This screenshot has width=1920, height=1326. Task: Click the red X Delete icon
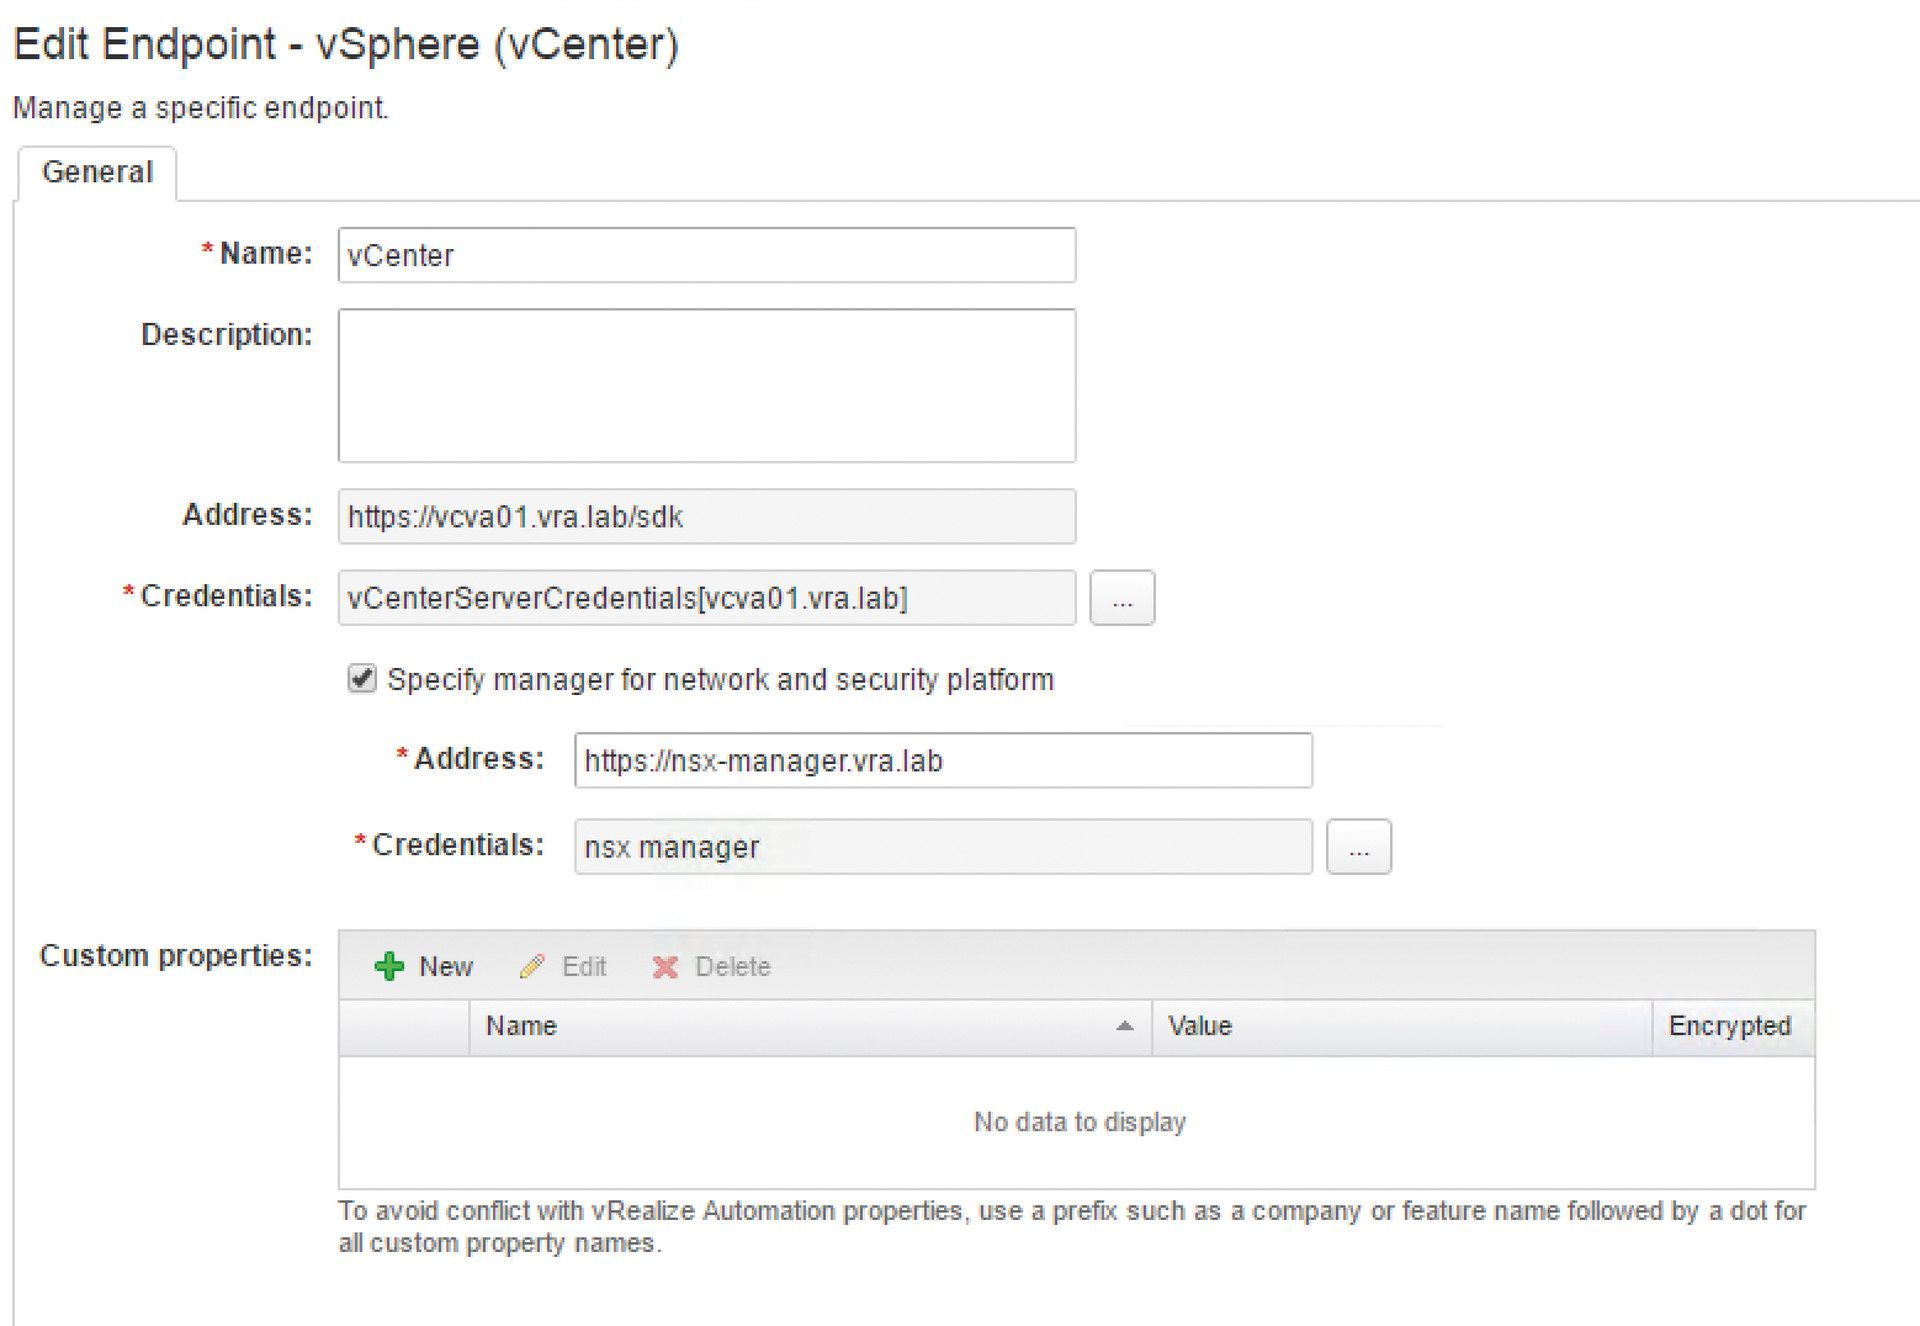click(x=663, y=965)
